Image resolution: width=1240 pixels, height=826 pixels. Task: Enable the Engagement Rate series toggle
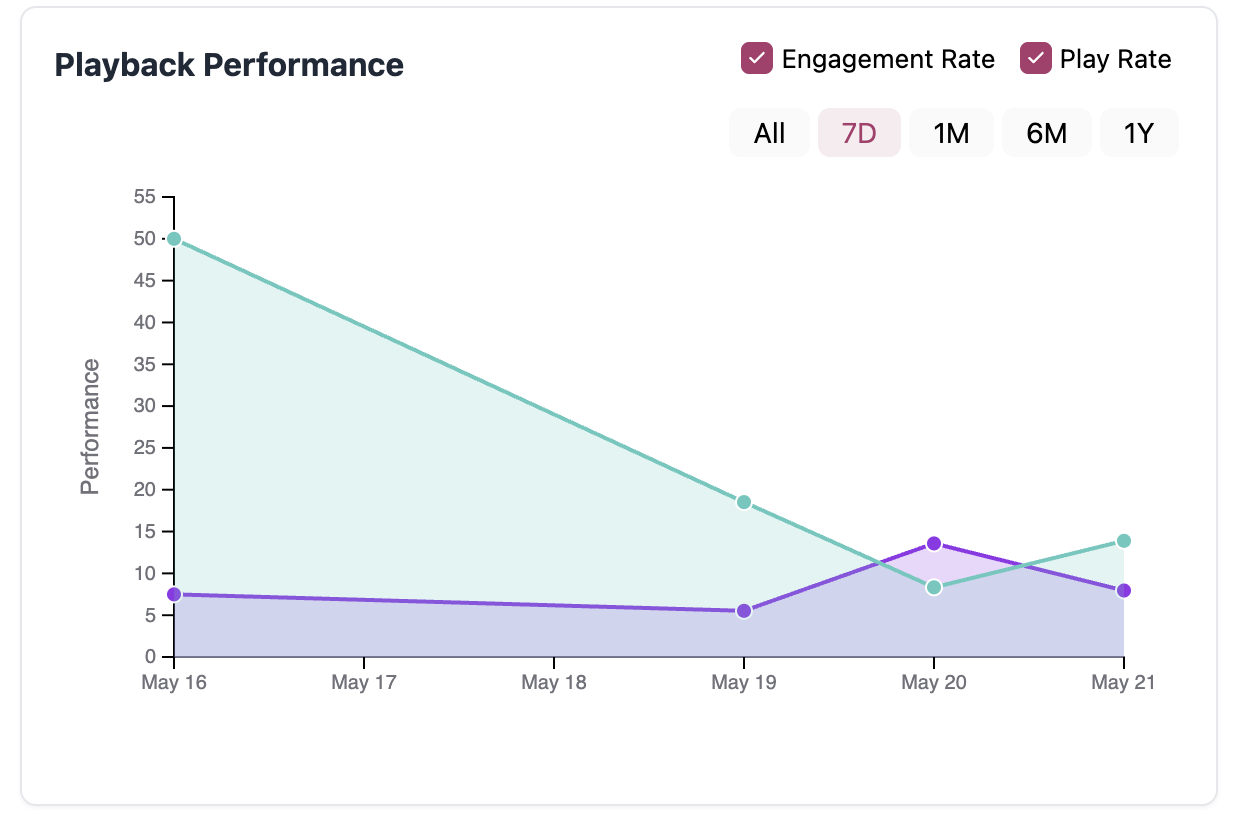[756, 59]
